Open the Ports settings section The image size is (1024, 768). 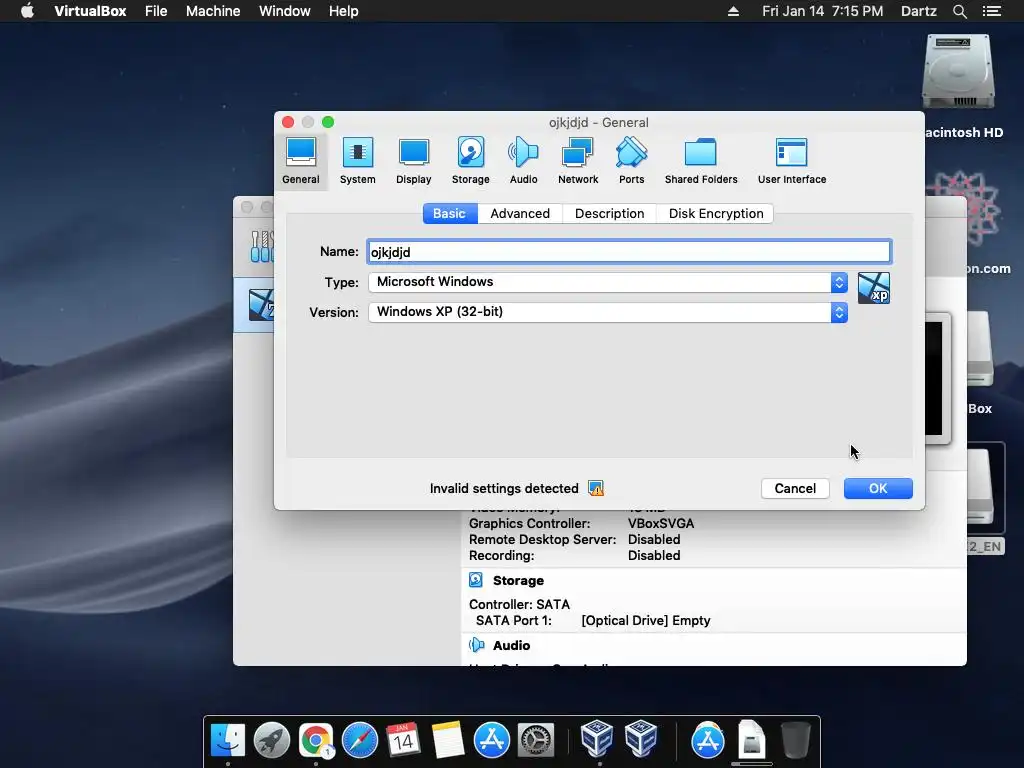tap(632, 161)
